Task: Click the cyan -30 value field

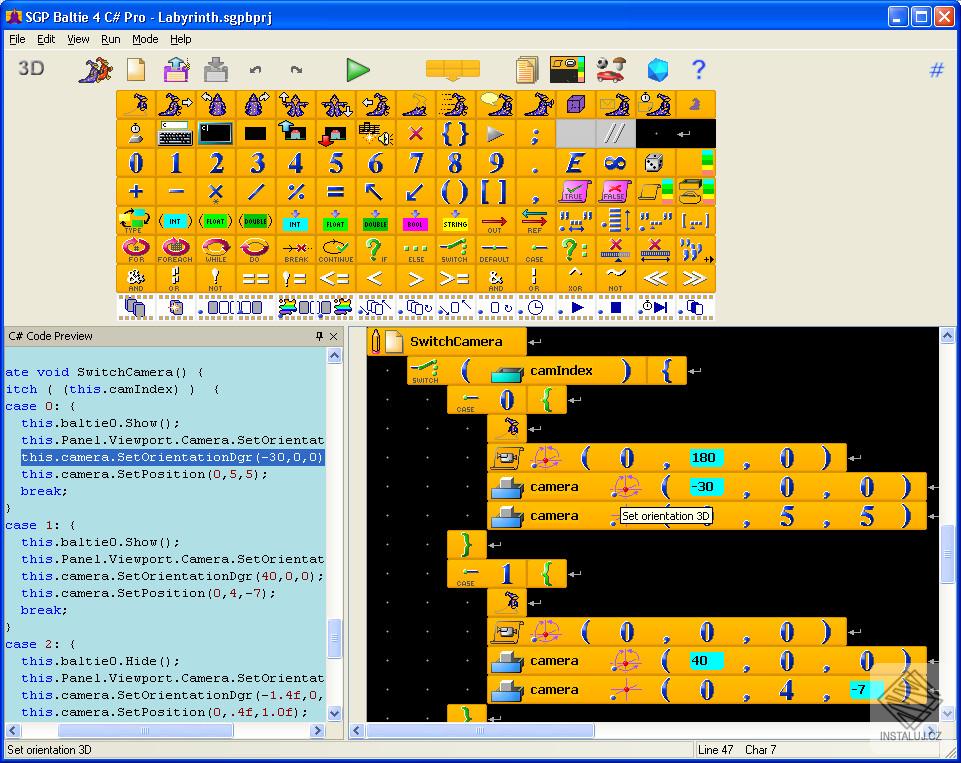Action: pyautogui.click(x=705, y=487)
